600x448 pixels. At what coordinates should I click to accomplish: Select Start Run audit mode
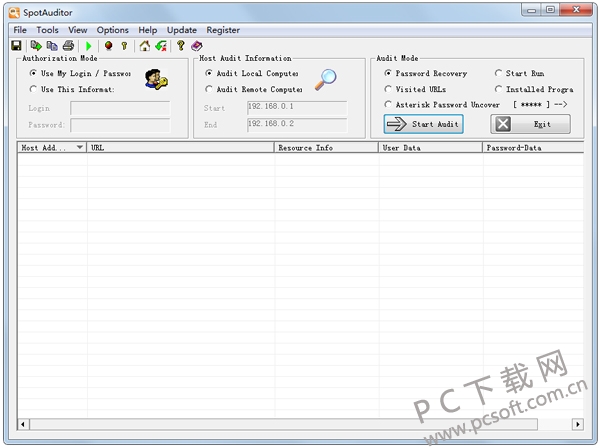pyautogui.click(x=519, y=73)
